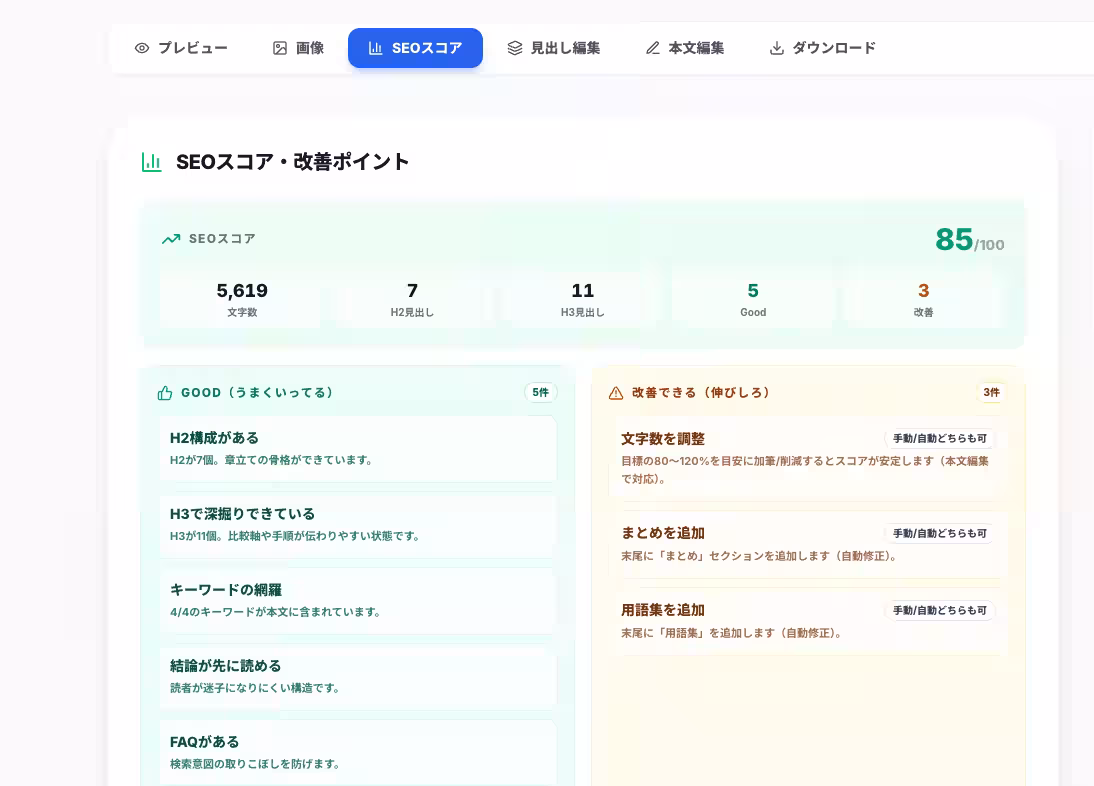This screenshot has width=1094, height=786.
Task: Click the layers icon on 見出し編集
Action: pos(516,47)
